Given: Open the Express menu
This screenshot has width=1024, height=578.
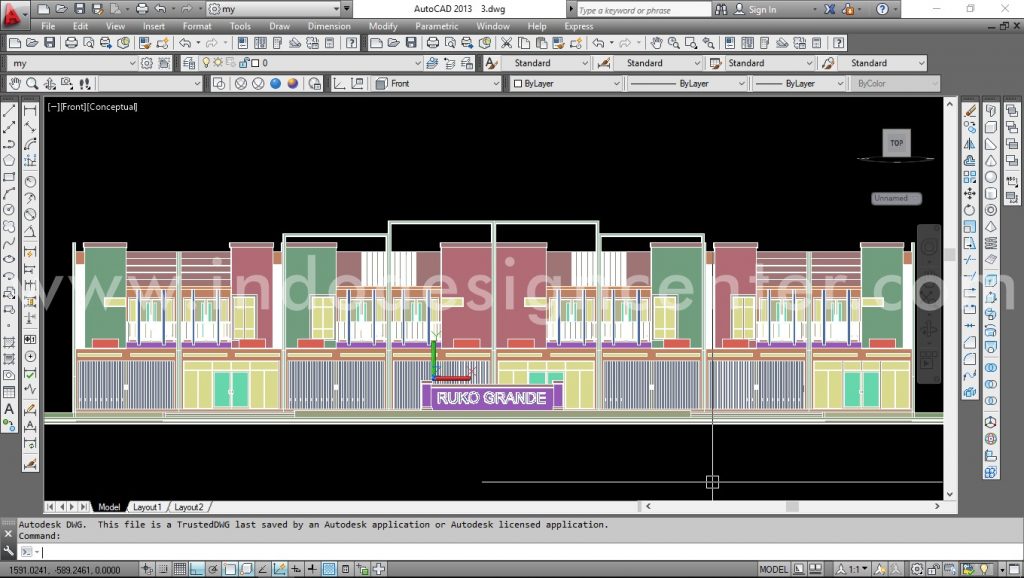Looking at the screenshot, I should pyautogui.click(x=579, y=26).
